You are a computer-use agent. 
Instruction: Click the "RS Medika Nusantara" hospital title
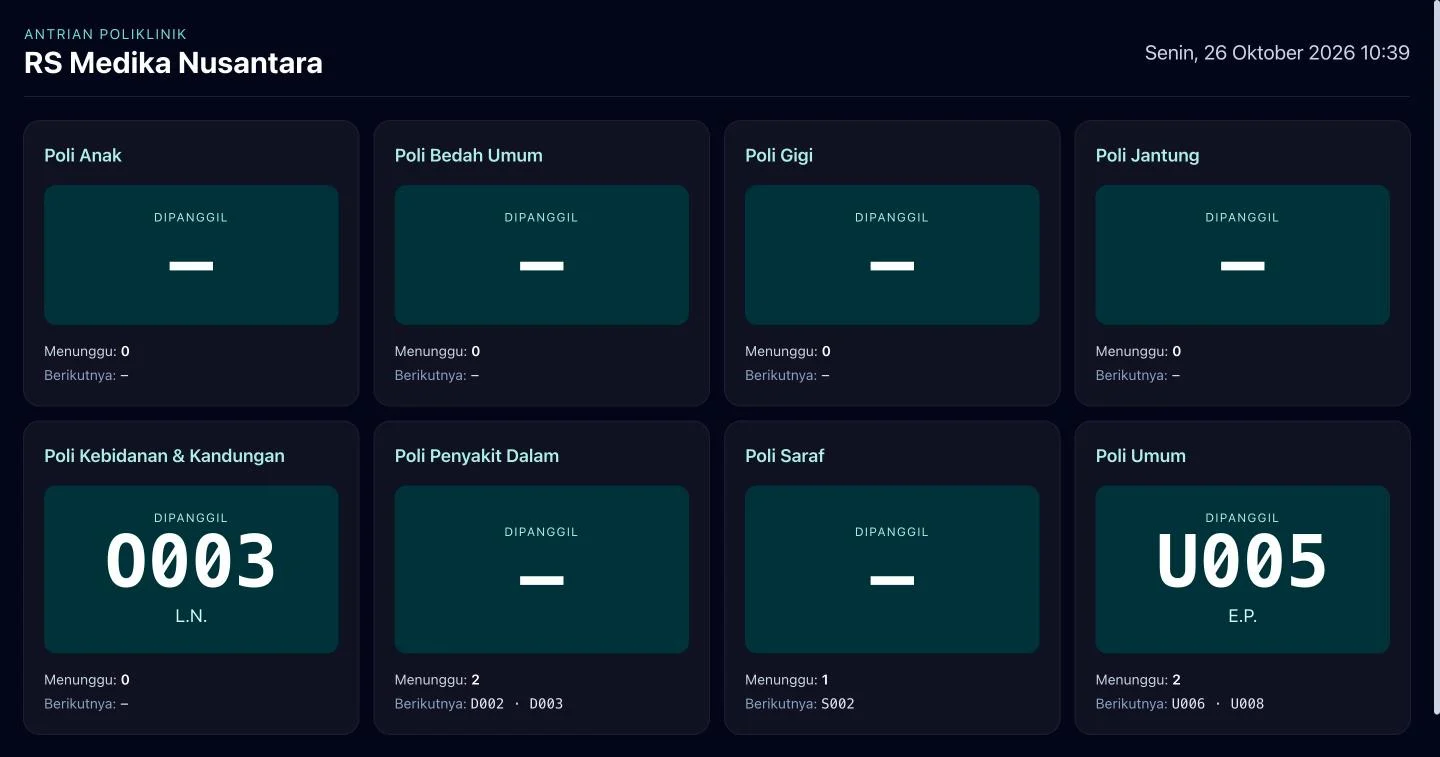[173, 63]
